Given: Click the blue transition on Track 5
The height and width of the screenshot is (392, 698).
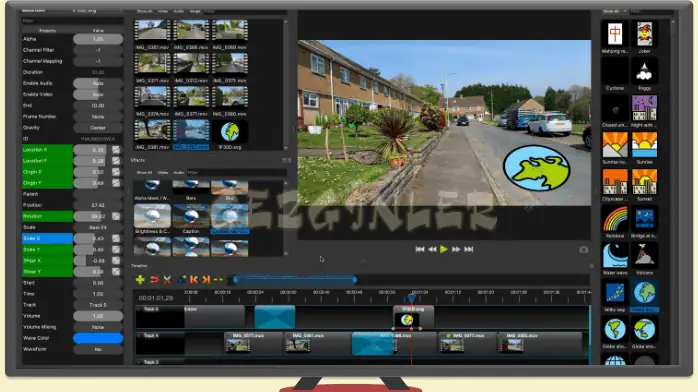Looking at the screenshot, I should coord(275,317).
